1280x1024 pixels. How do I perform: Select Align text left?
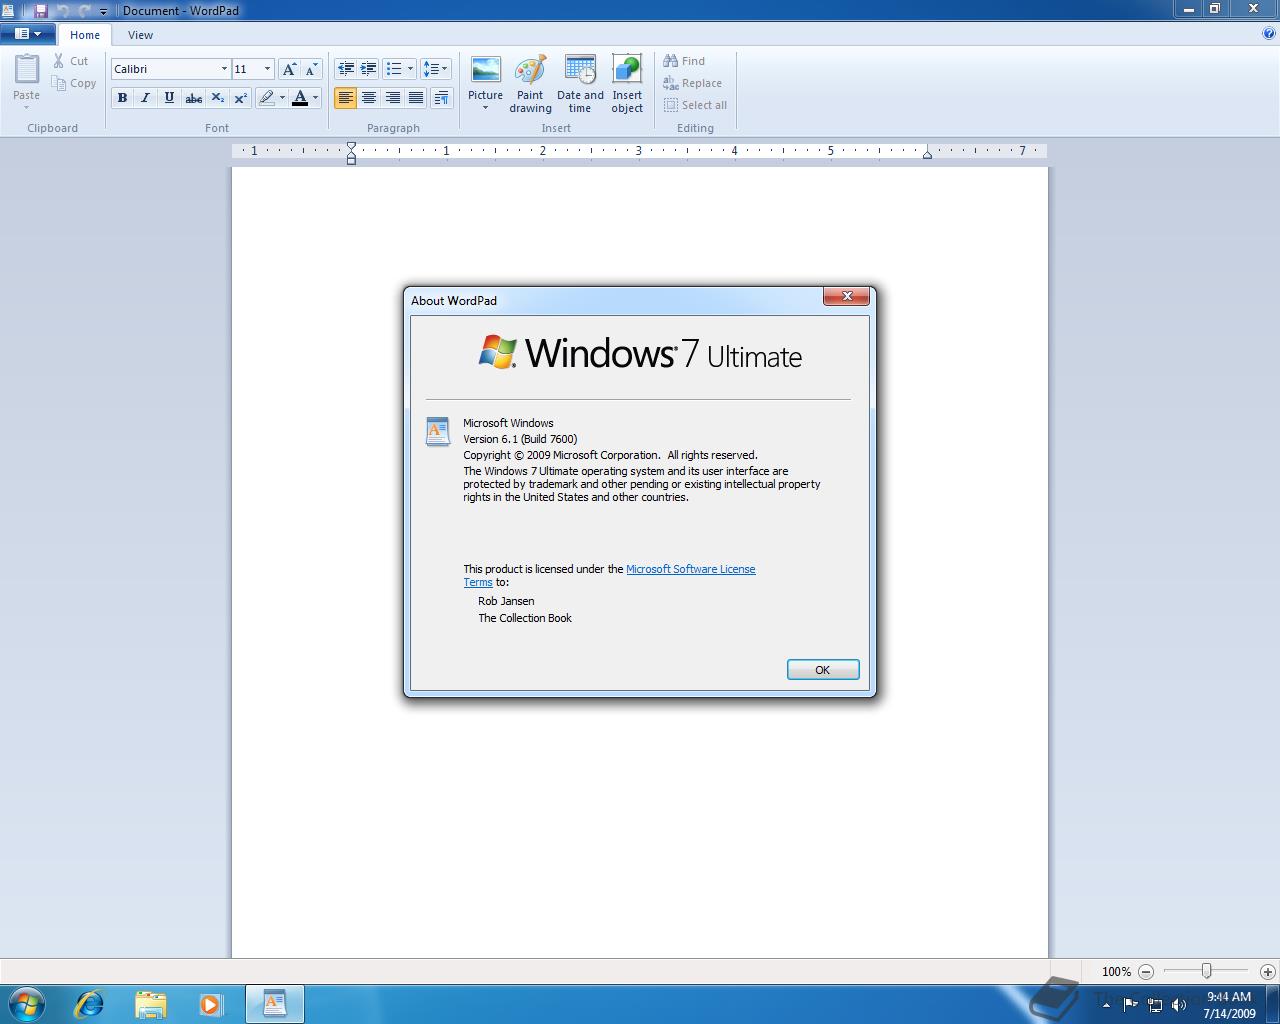tap(345, 97)
